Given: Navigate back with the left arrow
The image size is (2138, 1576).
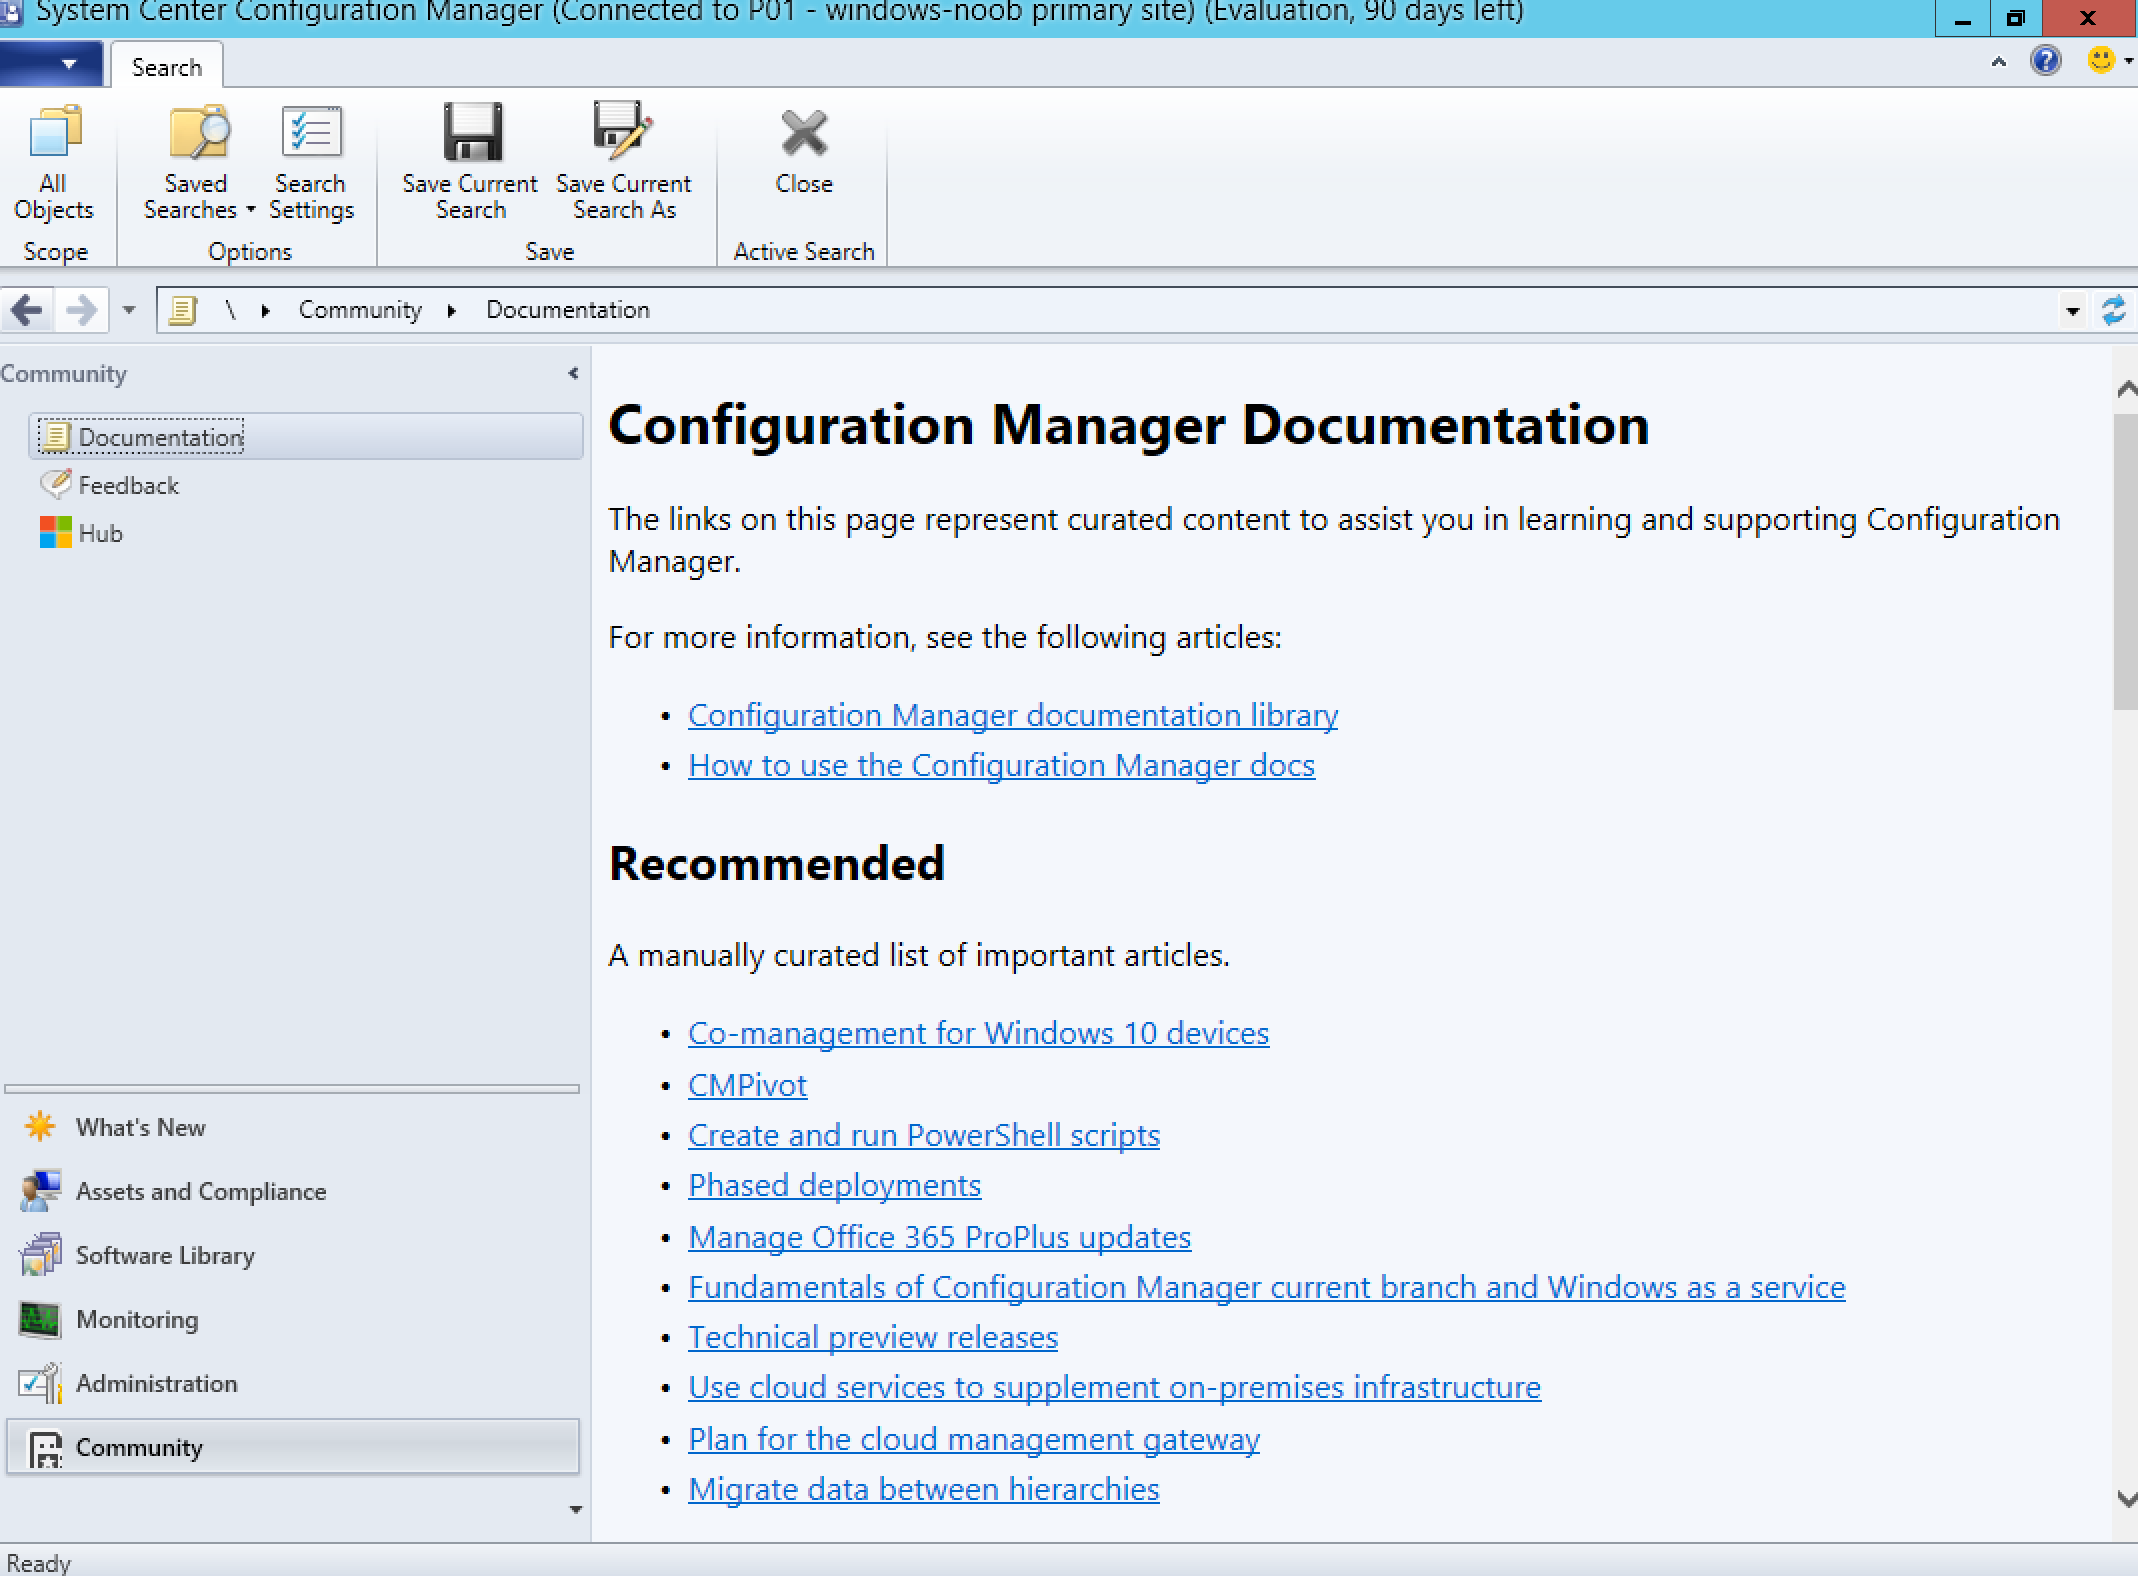Looking at the screenshot, I should [27, 310].
